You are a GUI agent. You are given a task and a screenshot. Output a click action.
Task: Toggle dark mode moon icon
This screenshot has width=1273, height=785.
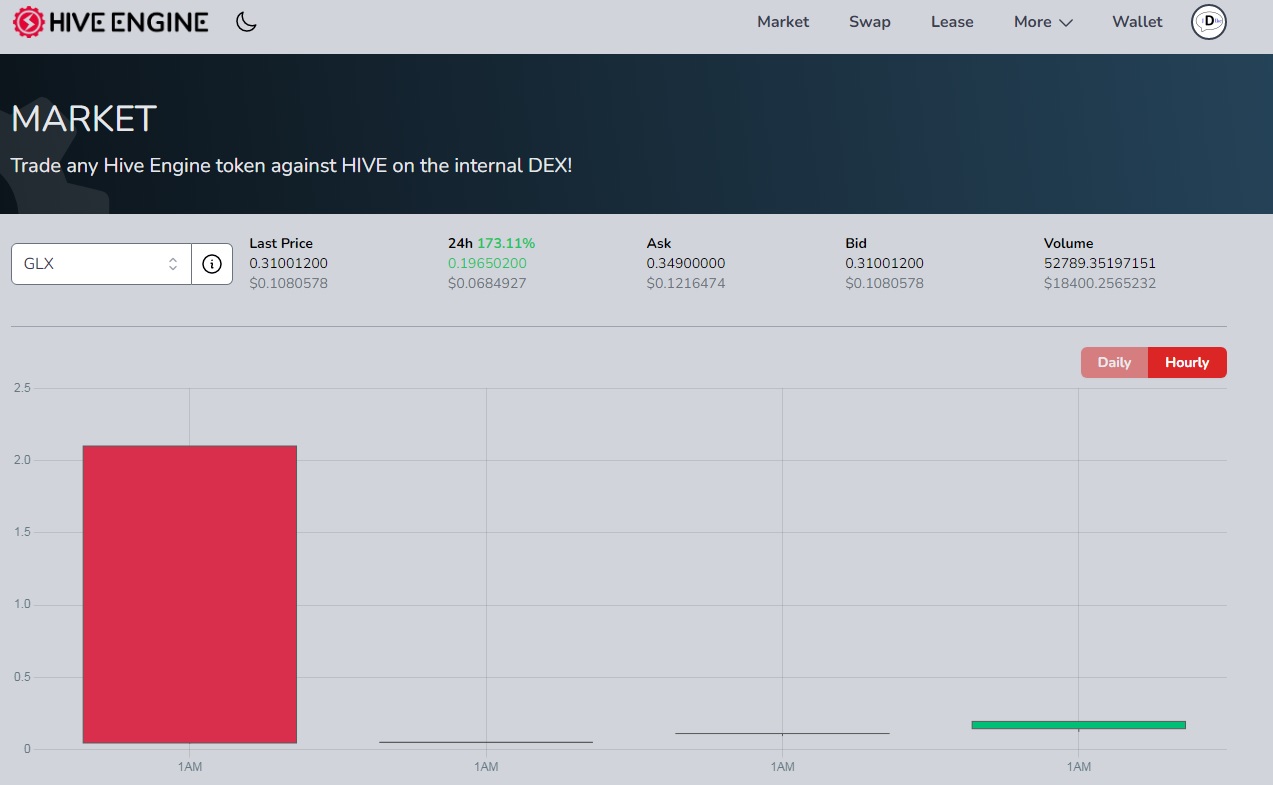click(x=246, y=22)
